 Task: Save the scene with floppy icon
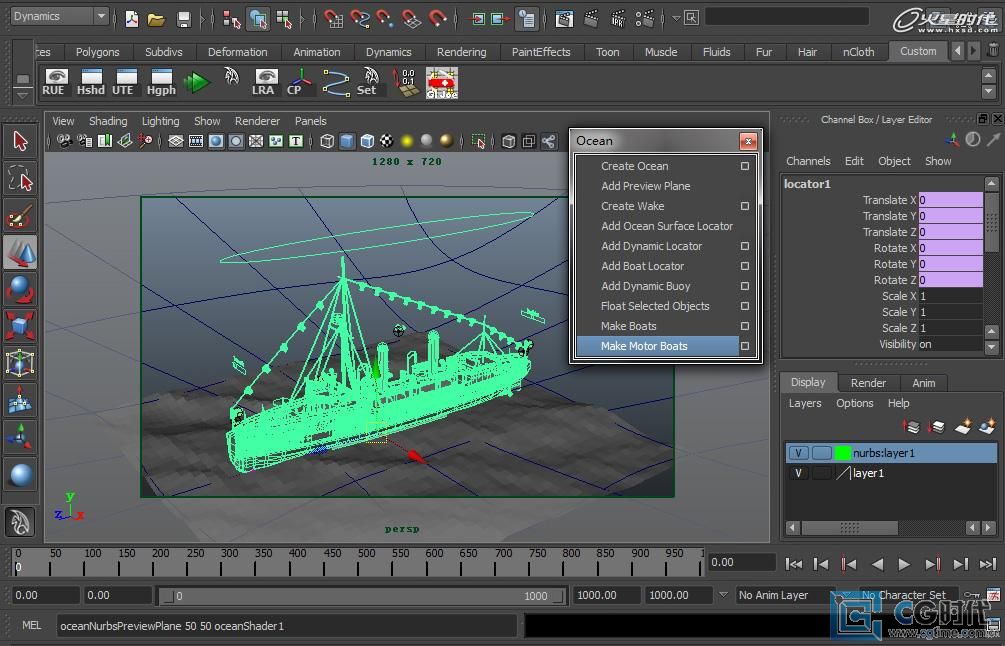pyautogui.click(x=184, y=19)
